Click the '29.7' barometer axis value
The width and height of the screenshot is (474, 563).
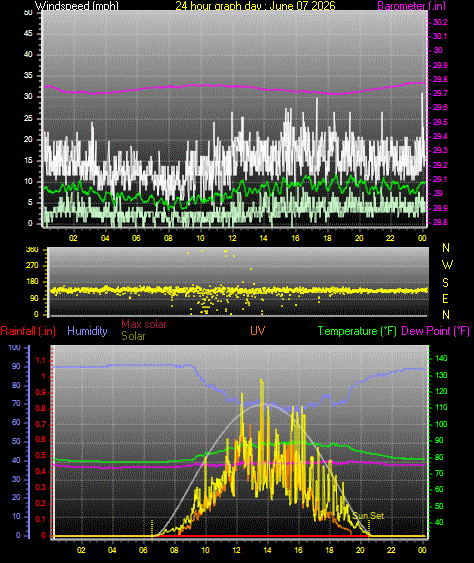pos(440,93)
